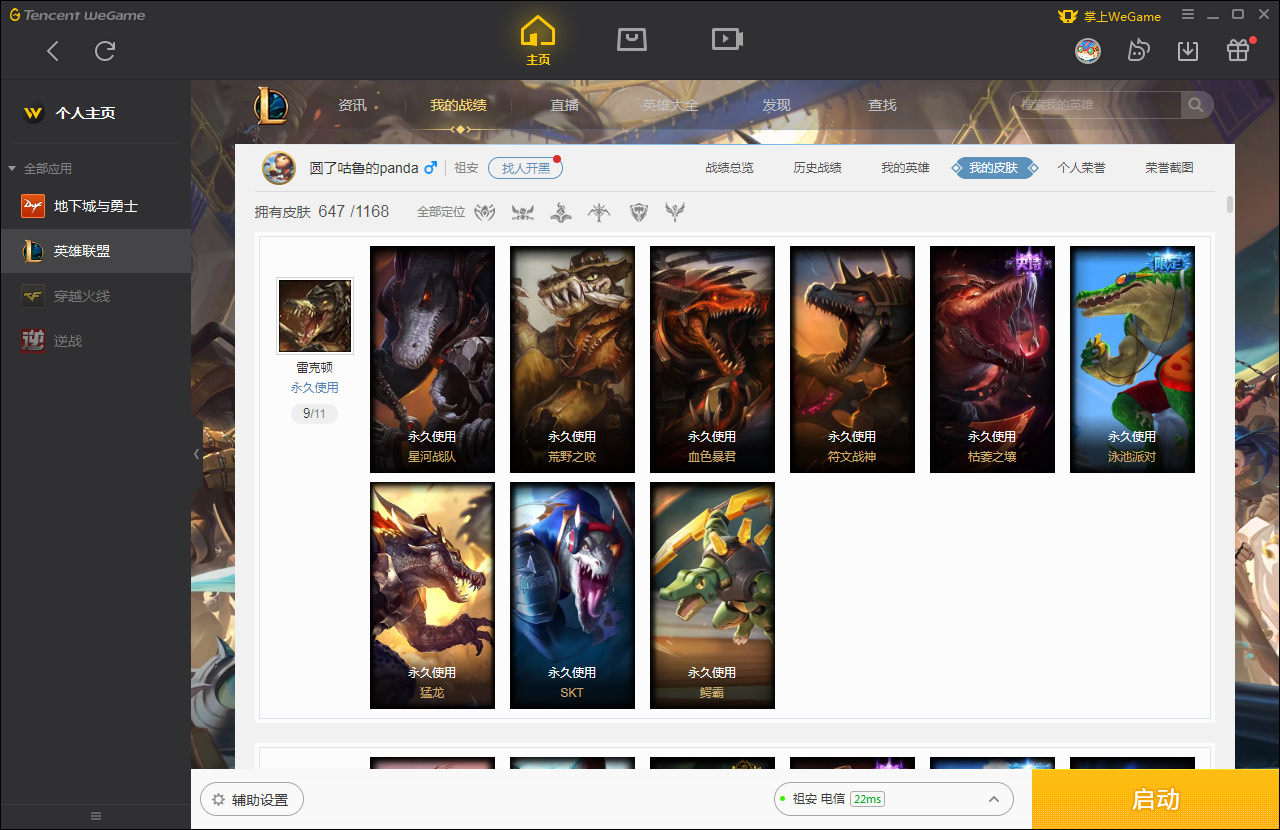The height and width of the screenshot is (830, 1280).
Task: Click the search magnifier button
Action: click(1196, 105)
